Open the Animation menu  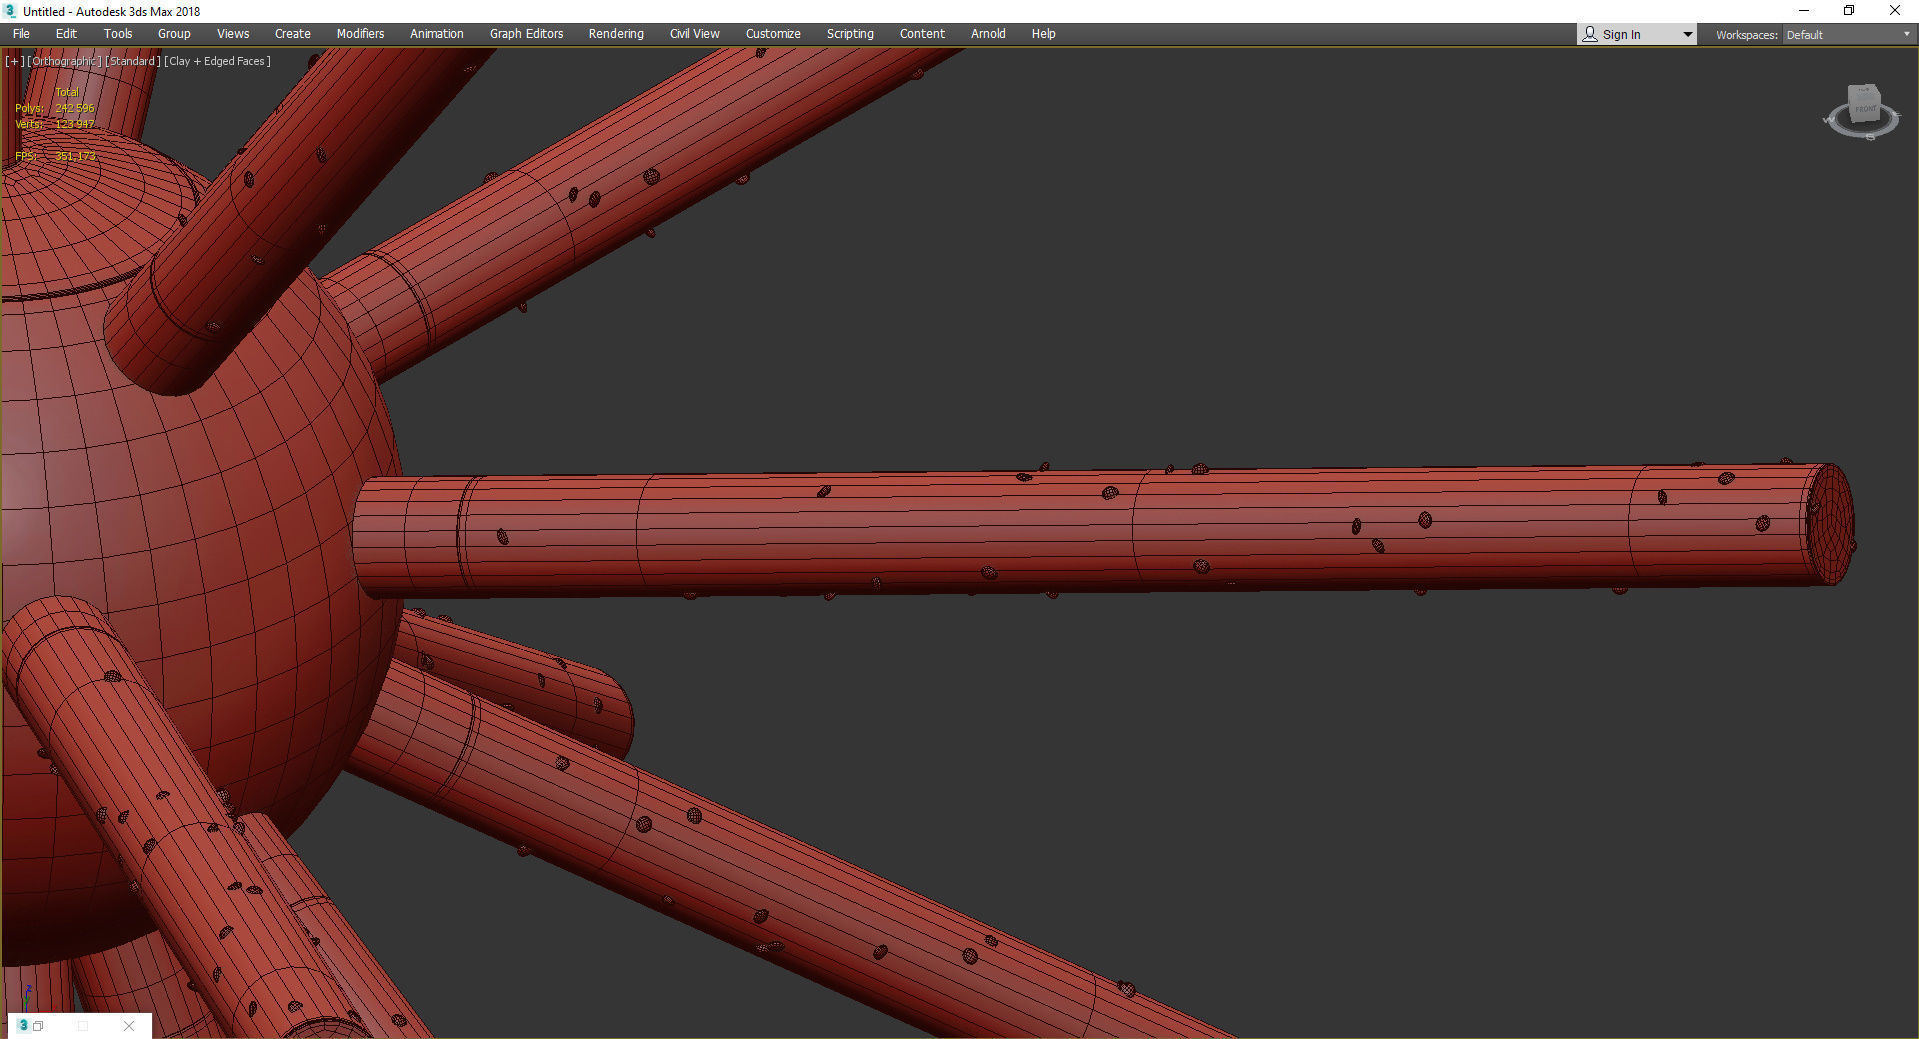437,34
